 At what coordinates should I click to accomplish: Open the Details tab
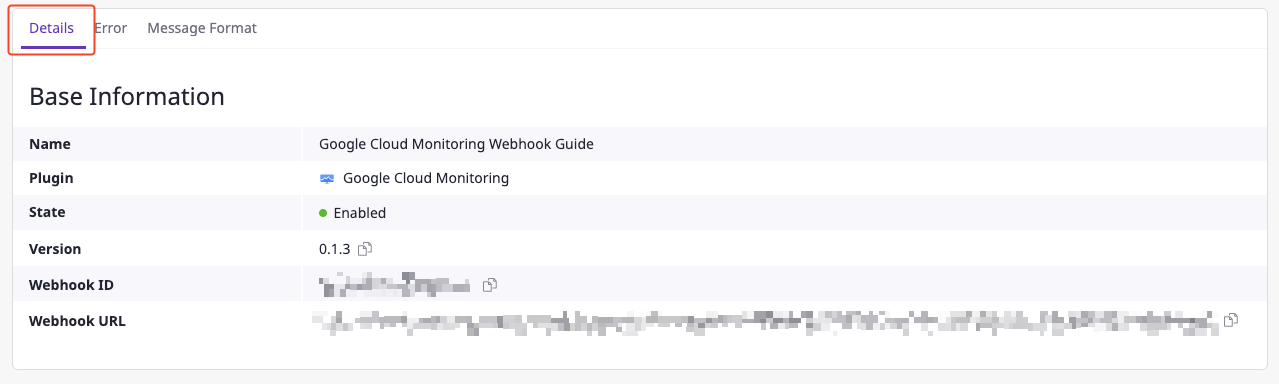point(51,28)
